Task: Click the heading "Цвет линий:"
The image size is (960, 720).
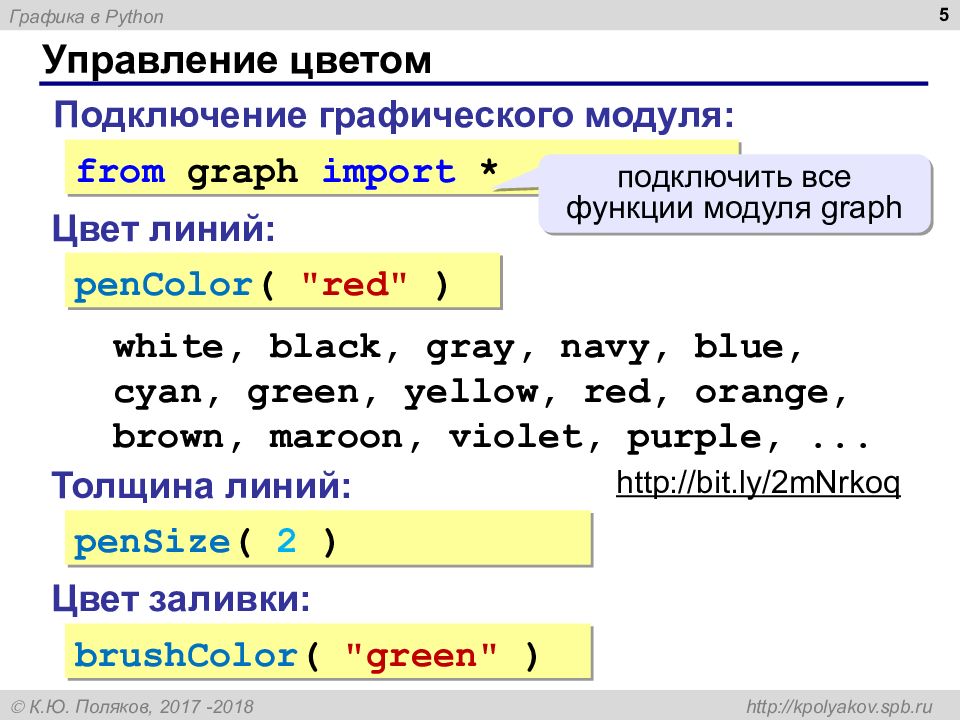Action: tap(163, 229)
